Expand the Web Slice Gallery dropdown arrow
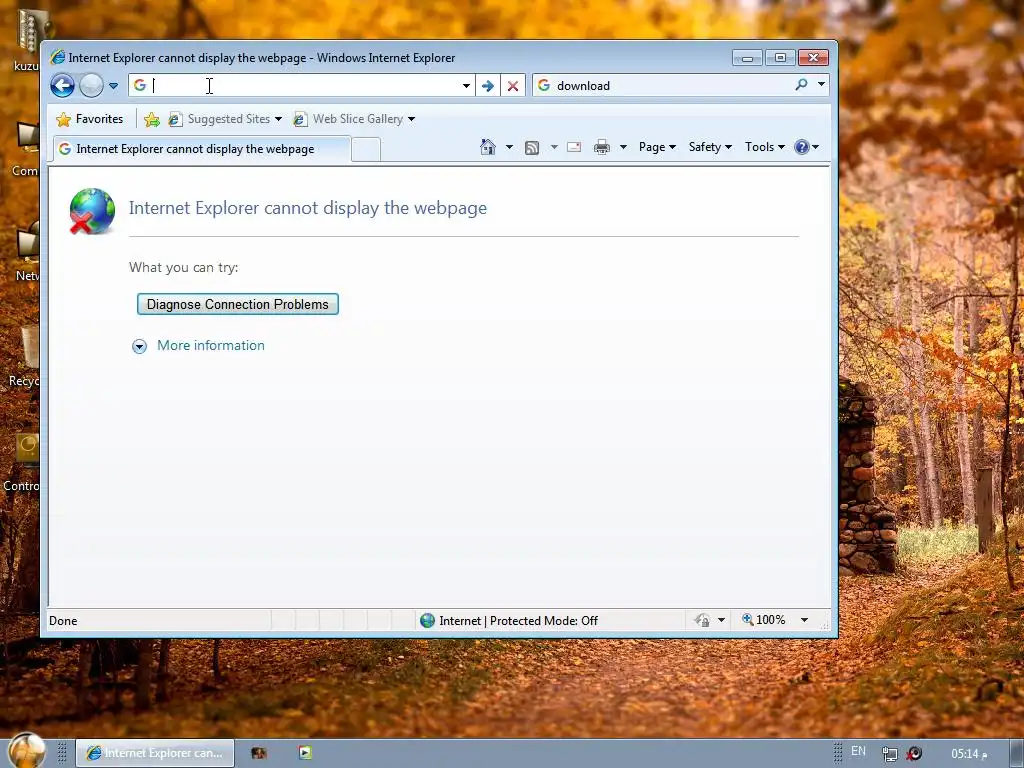 tap(411, 119)
